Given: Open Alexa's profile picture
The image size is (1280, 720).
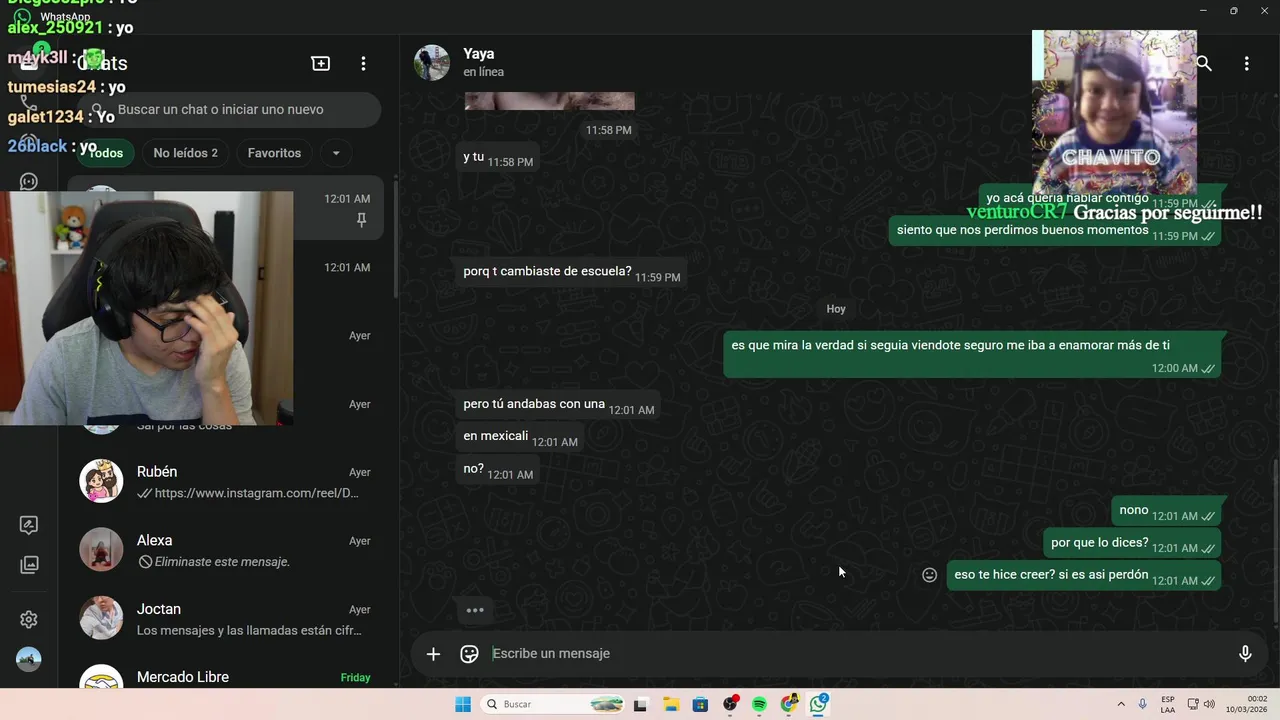Looking at the screenshot, I should (101, 550).
